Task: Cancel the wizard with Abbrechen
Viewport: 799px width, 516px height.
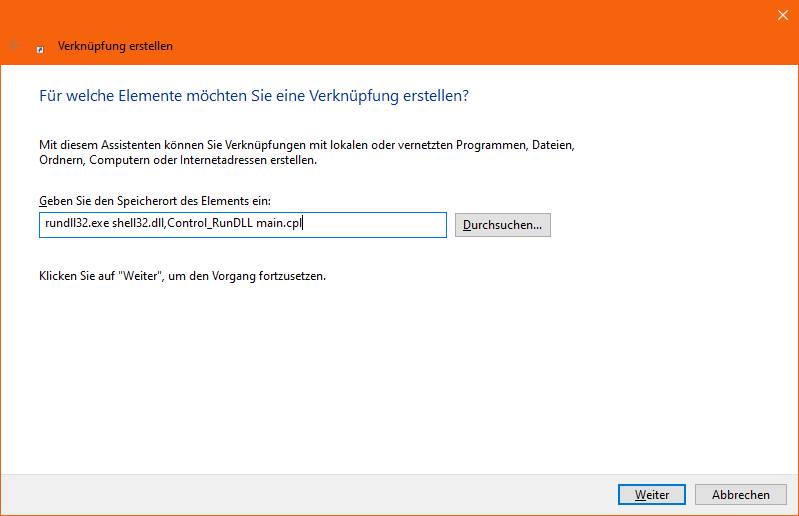Action: tap(740, 494)
